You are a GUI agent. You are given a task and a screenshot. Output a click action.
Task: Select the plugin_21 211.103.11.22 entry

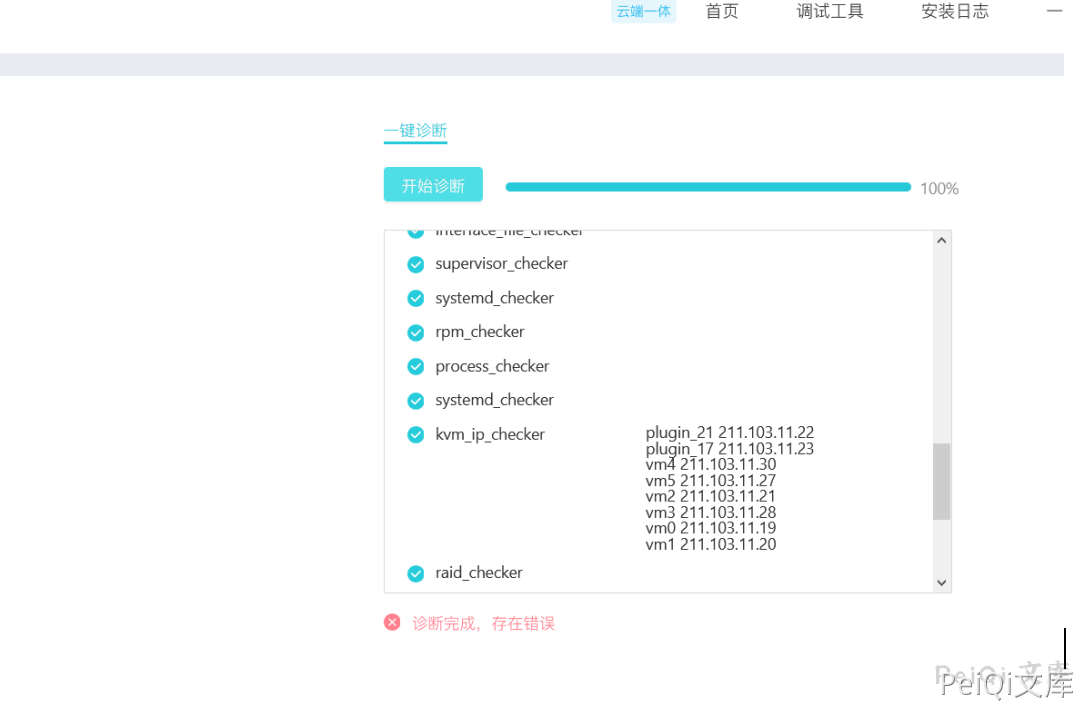point(730,432)
